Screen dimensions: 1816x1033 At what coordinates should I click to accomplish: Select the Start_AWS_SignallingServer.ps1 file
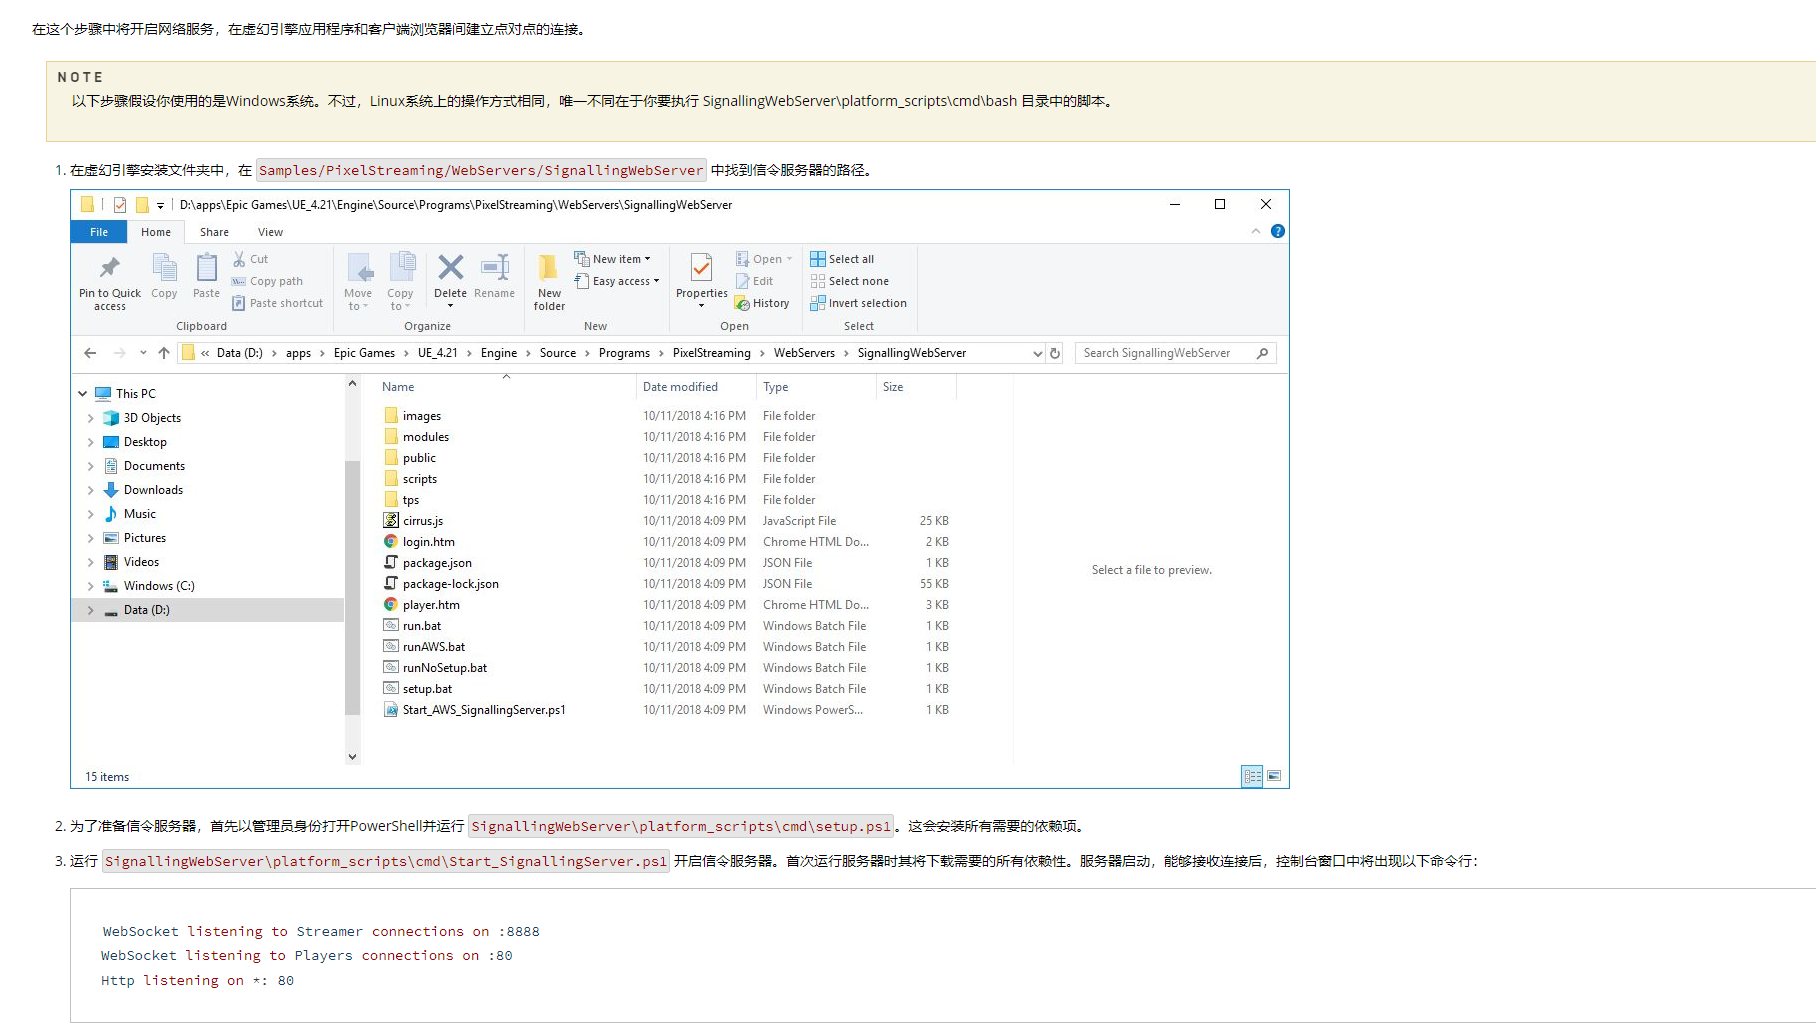click(x=484, y=710)
